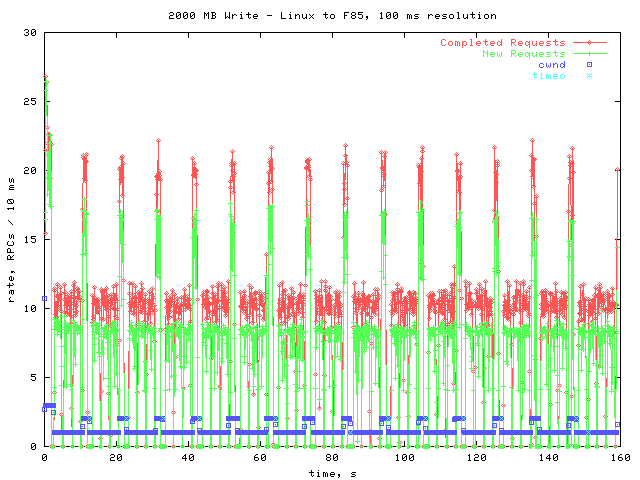This screenshot has width=640, height=480.
Task: Click the y-axis tick label 30
Action: (x=30, y=33)
